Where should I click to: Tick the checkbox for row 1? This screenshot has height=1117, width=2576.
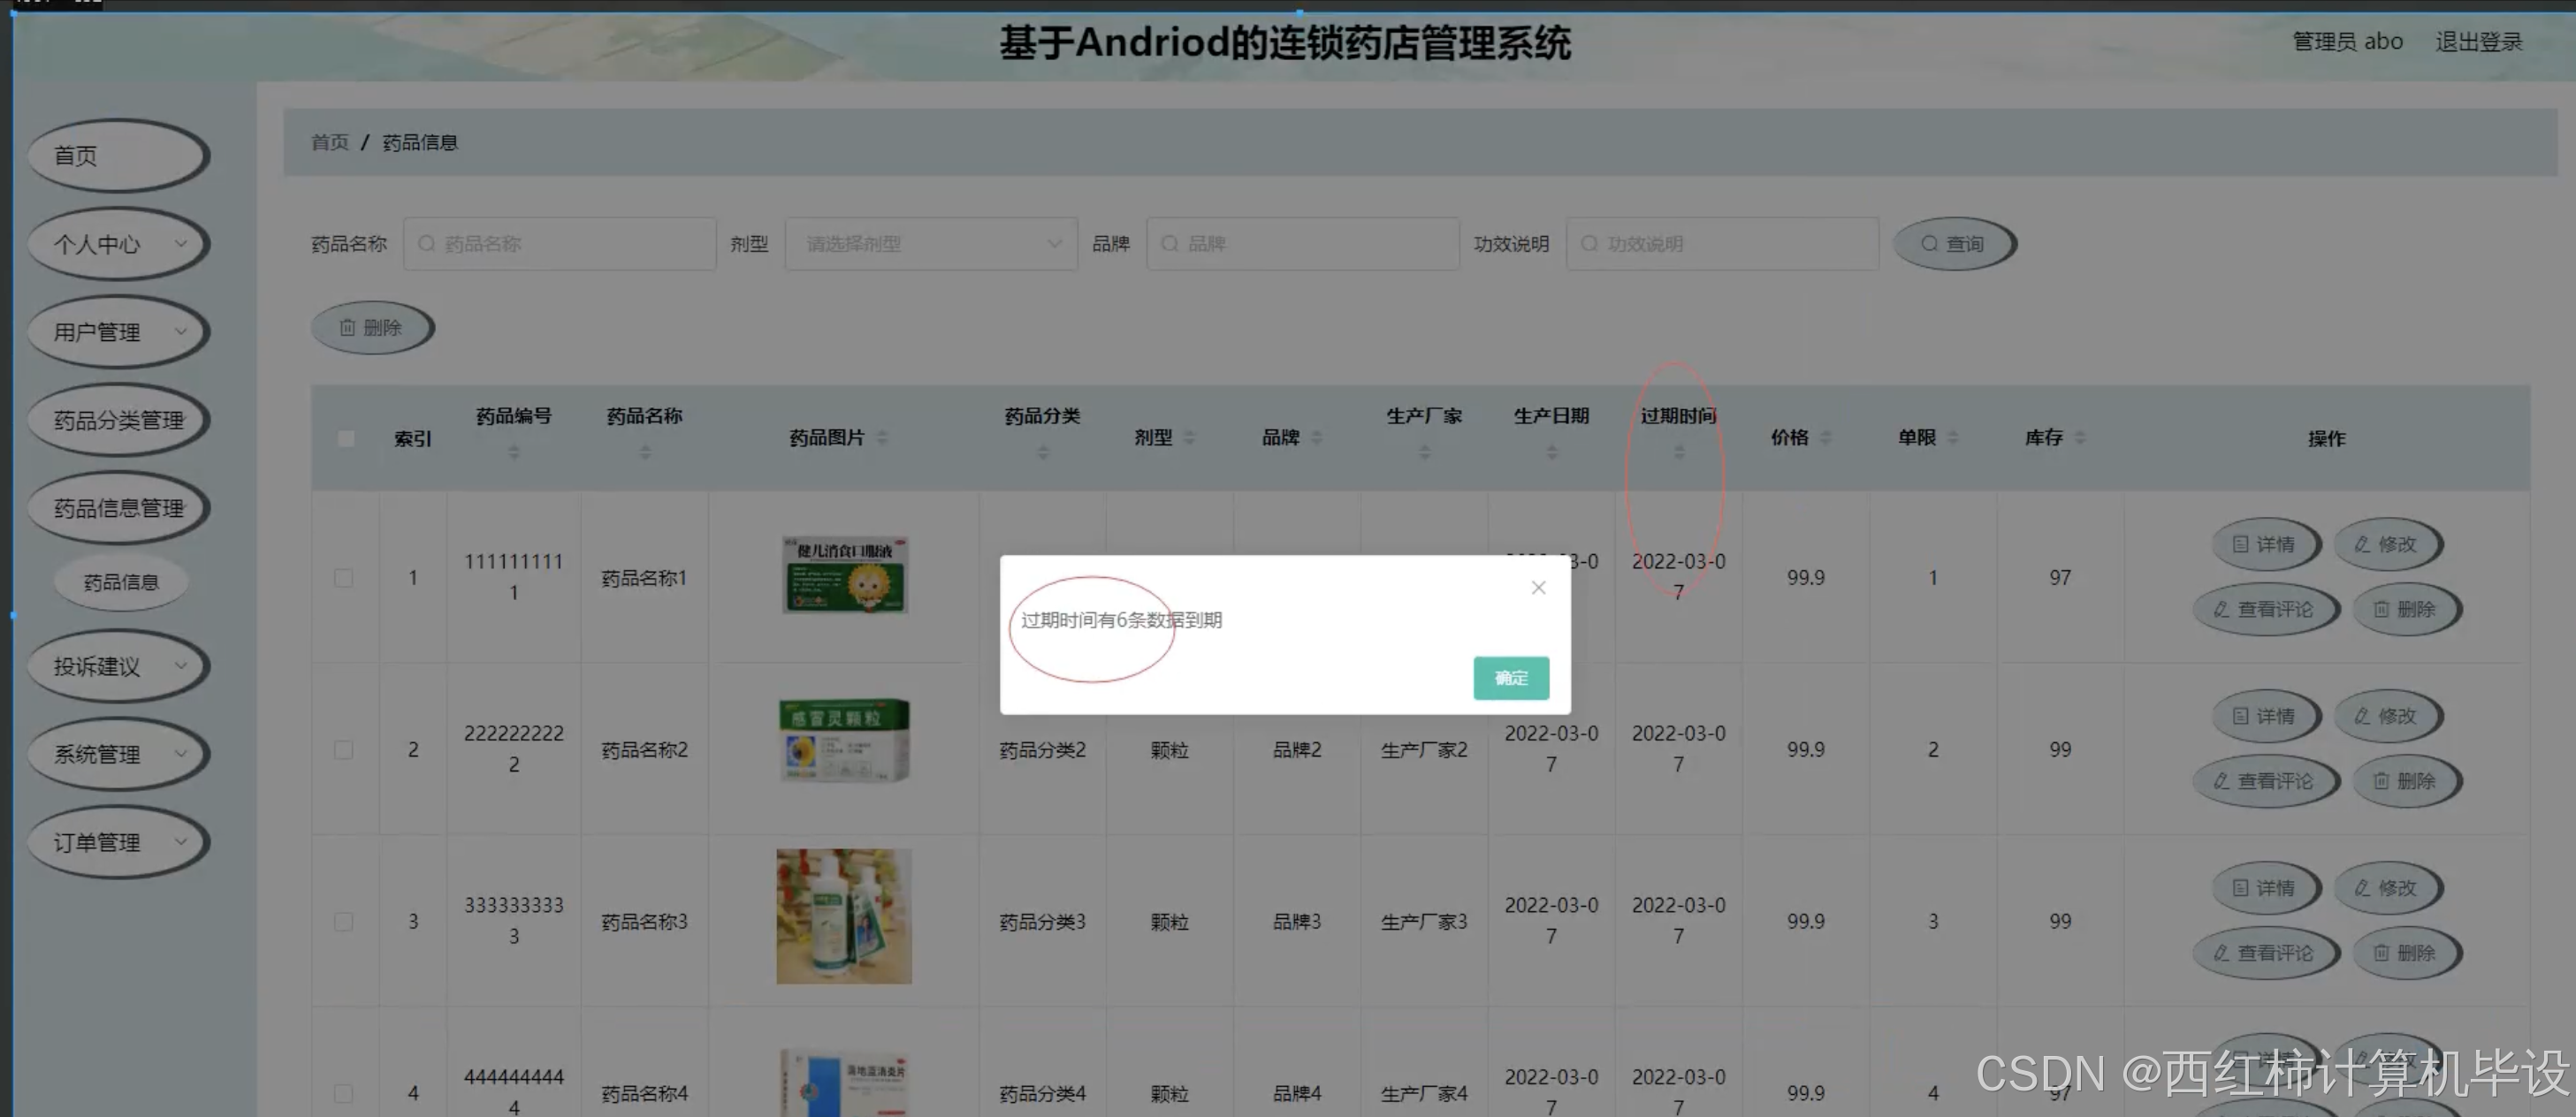pyautogui.click(x=343, y=578)
